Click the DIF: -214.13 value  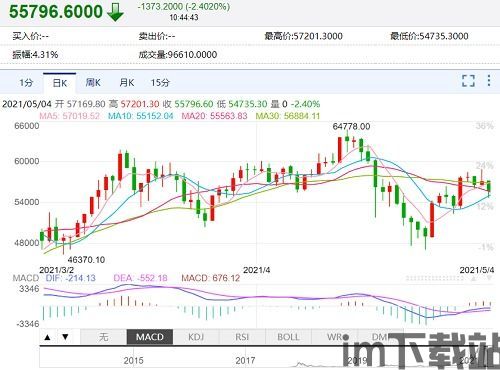(71, 278)
